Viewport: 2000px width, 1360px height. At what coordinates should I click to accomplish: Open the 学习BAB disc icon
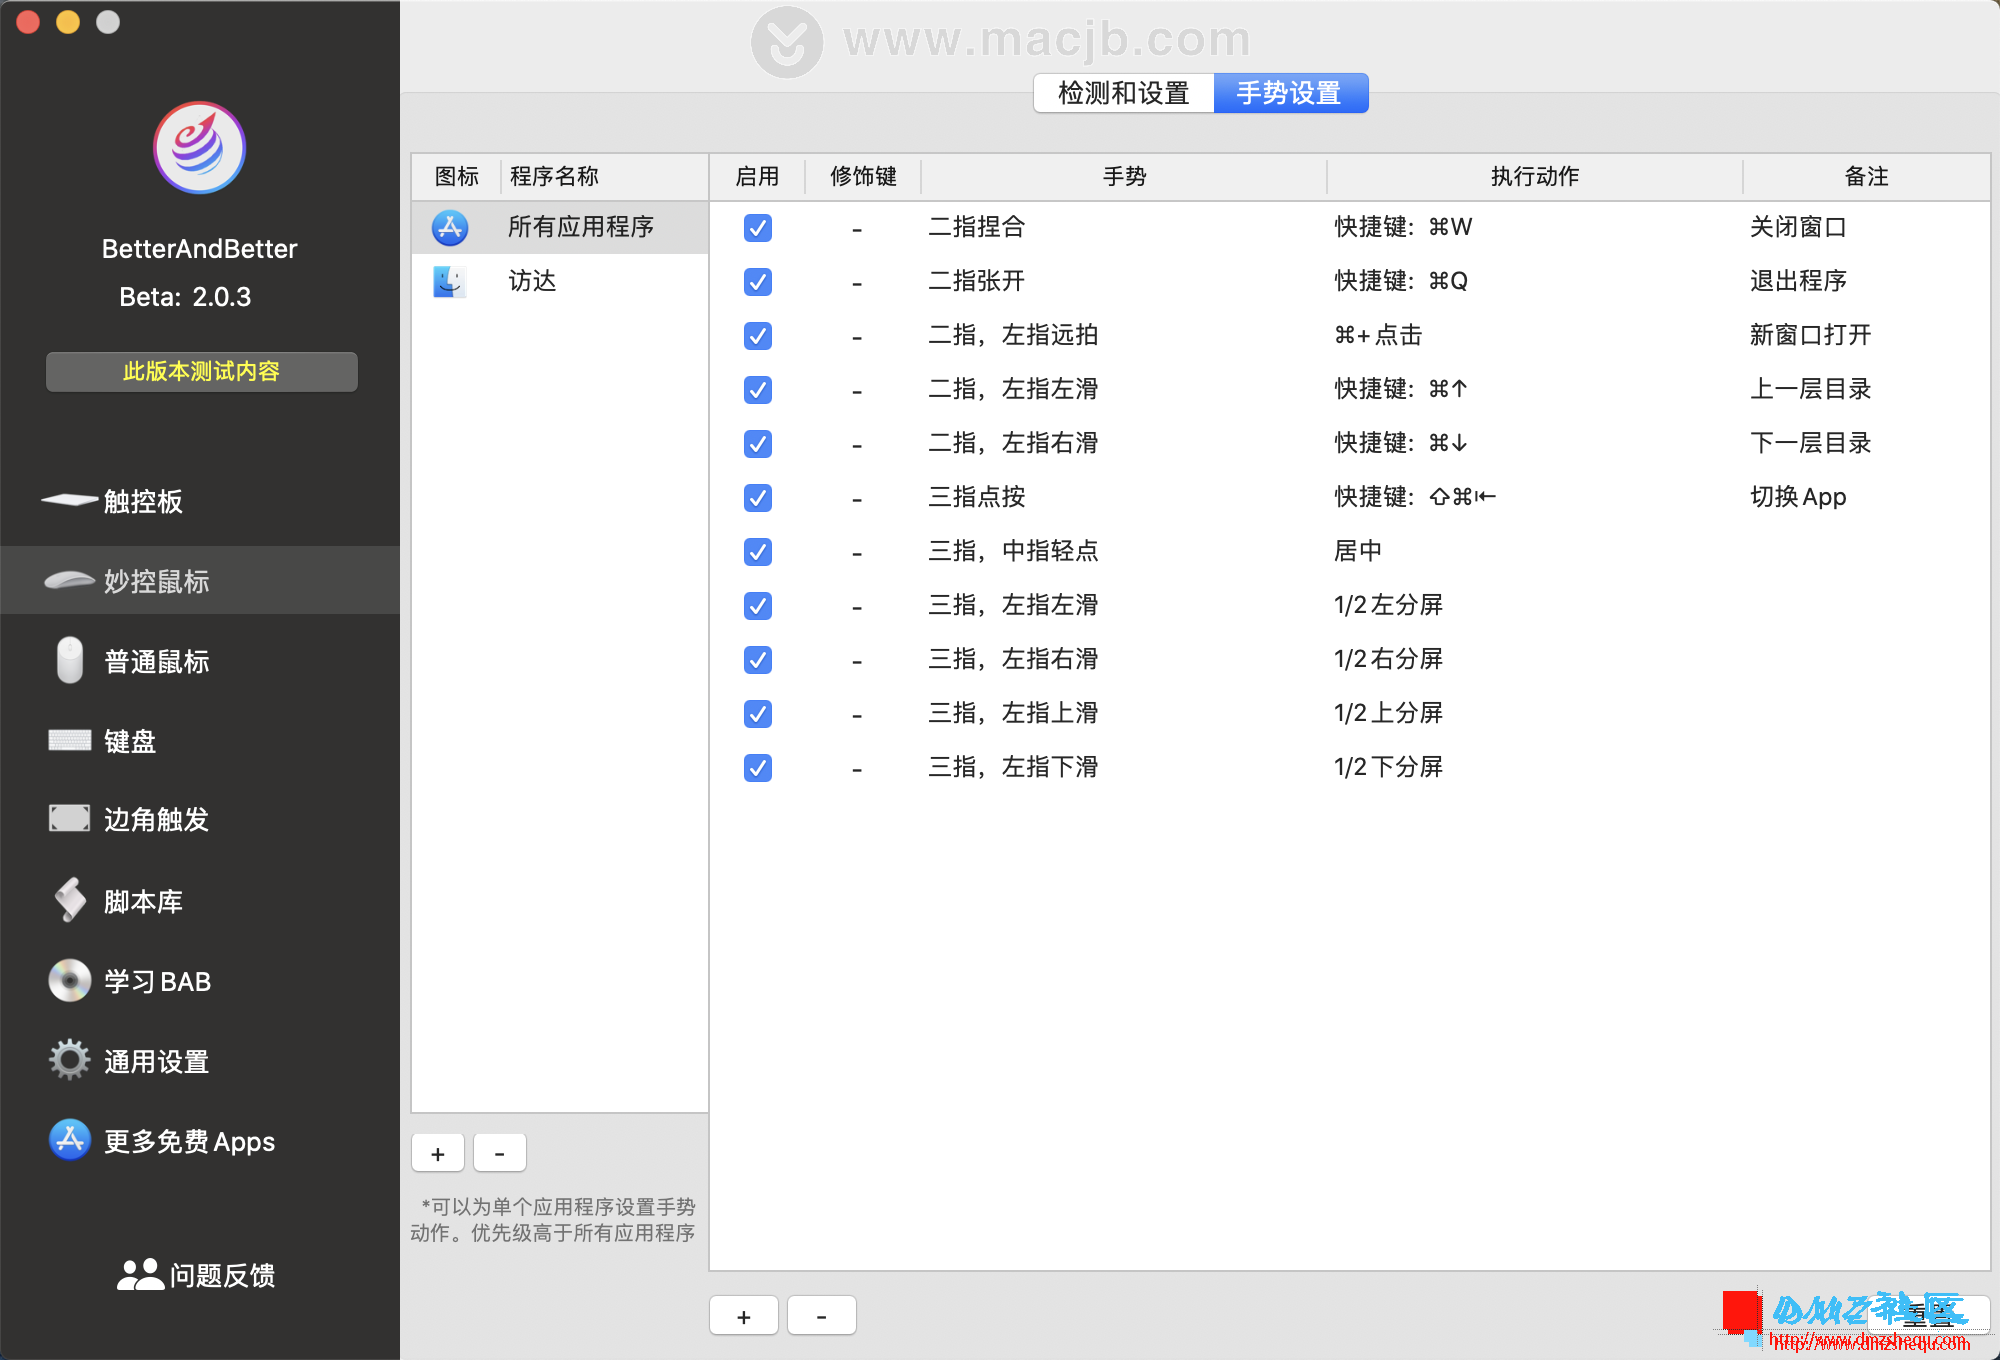coord(69,980)
